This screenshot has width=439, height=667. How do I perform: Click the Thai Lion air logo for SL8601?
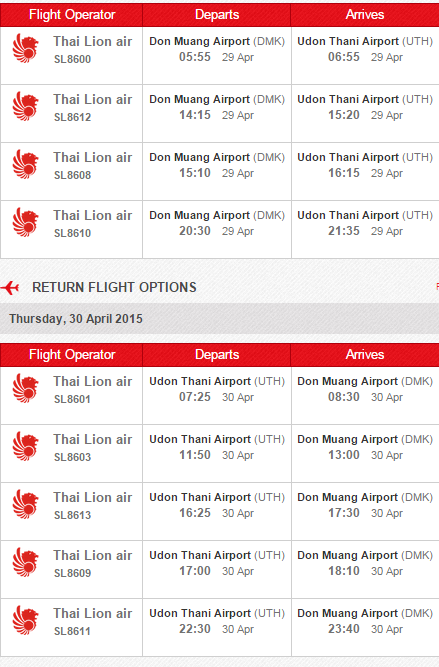26,388
